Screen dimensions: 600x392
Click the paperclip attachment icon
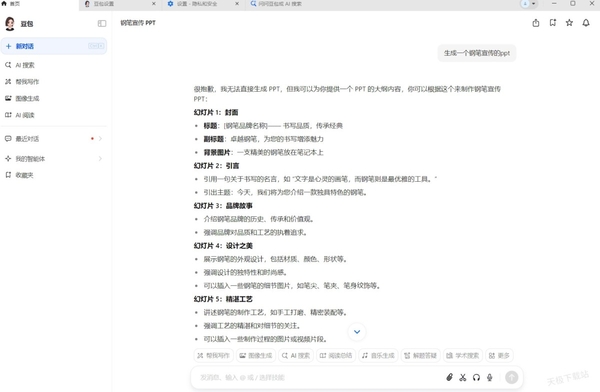coord(450,377)
